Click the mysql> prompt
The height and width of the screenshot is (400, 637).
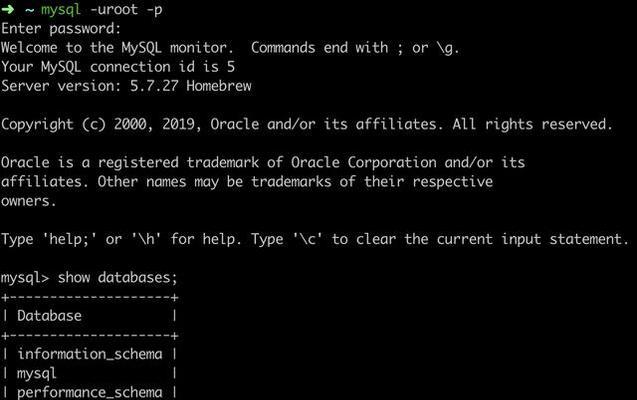25,278
